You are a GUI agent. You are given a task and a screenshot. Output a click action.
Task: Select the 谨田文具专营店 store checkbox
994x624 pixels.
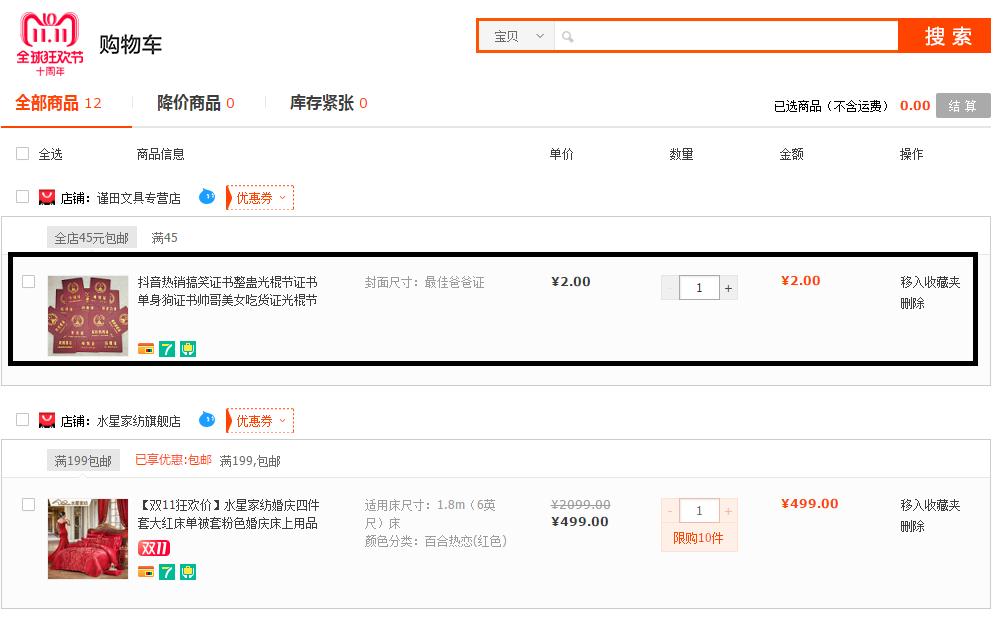pos(21,197)
